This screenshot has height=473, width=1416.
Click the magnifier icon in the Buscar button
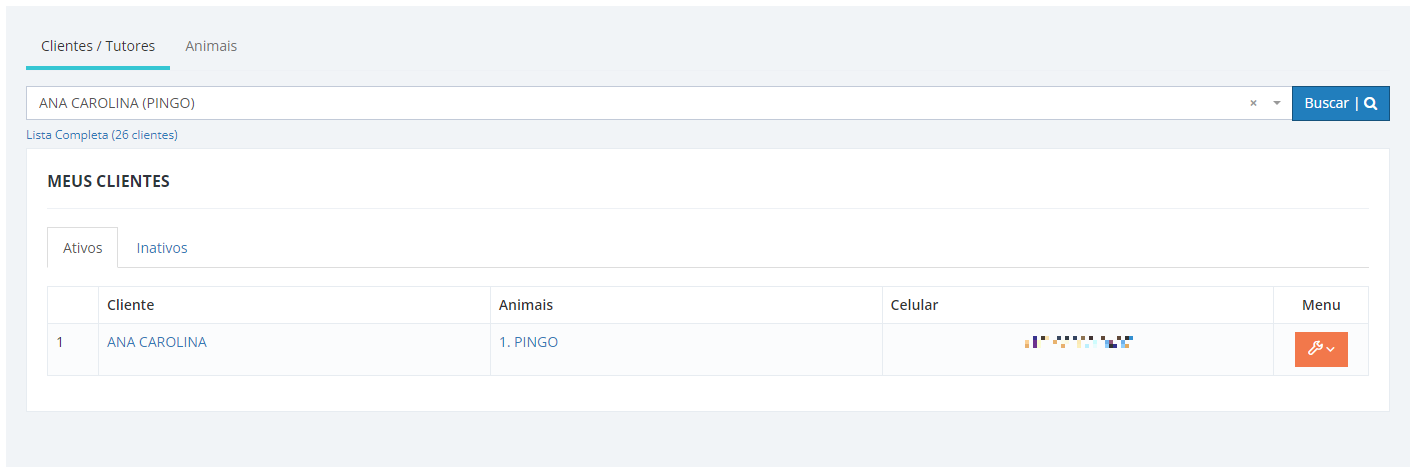[x=1371, y=103]
